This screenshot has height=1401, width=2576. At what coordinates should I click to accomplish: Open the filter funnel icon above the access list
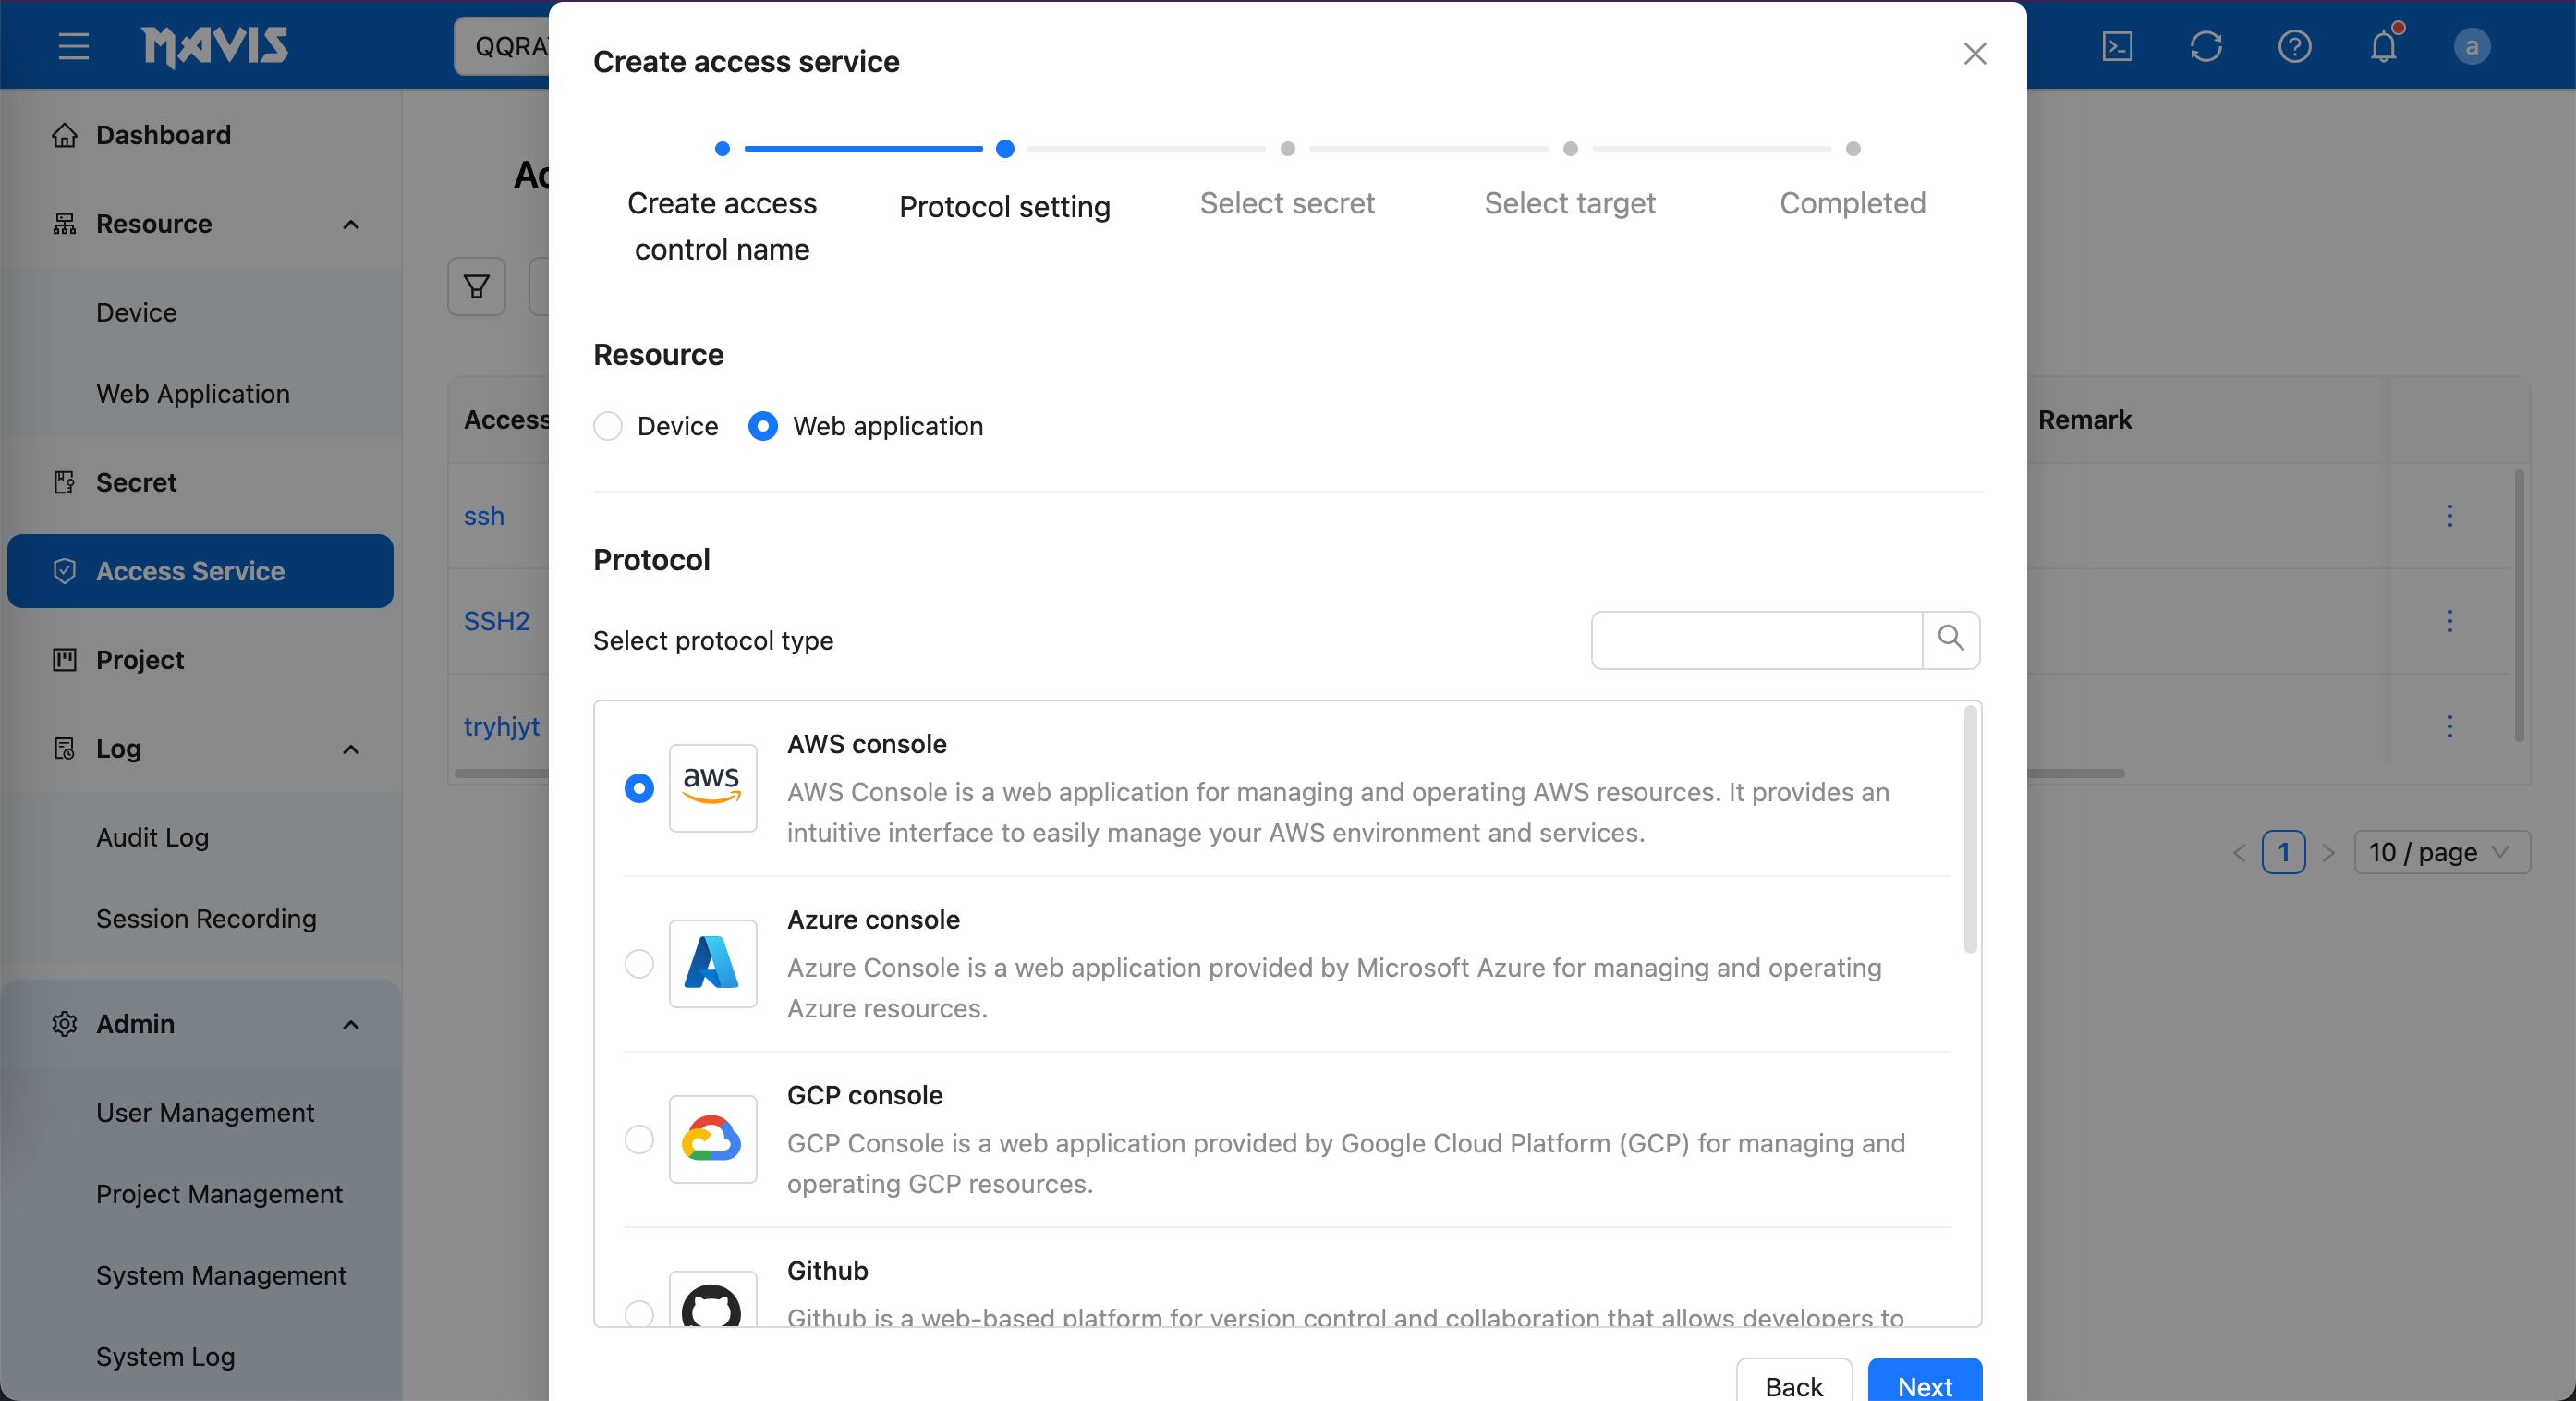[476, 287]
